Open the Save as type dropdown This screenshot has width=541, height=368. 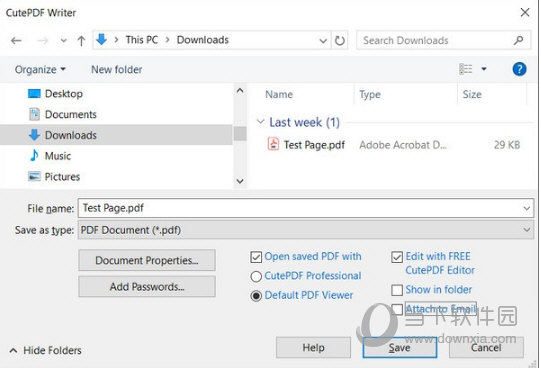305,230
